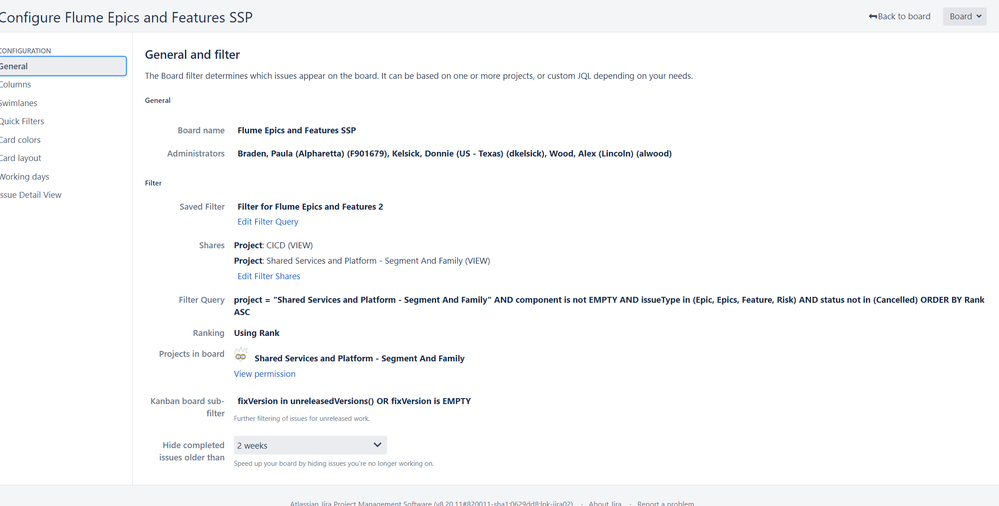This screenshot has height=506, width=999.
Task: Click the board name 'Flume Epics and Features SSP'
Action: 296,131
